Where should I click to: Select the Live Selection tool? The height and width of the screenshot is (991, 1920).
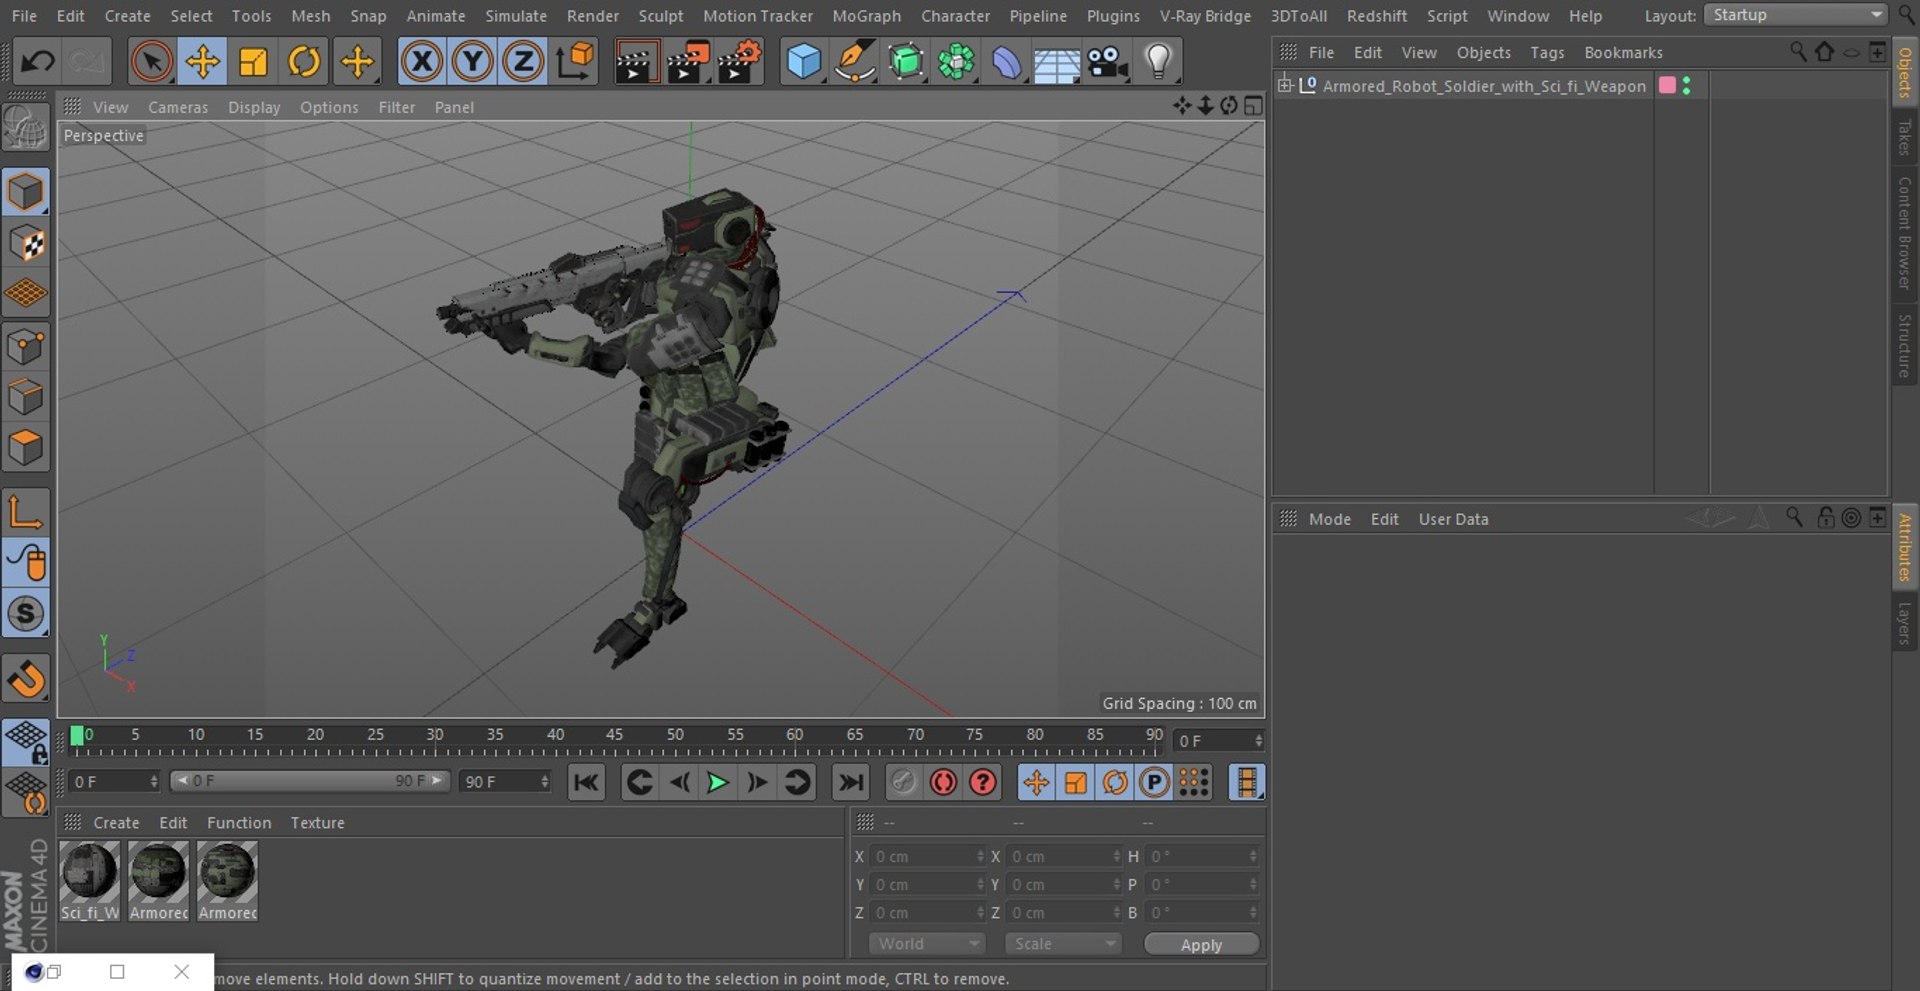point(151,62)
